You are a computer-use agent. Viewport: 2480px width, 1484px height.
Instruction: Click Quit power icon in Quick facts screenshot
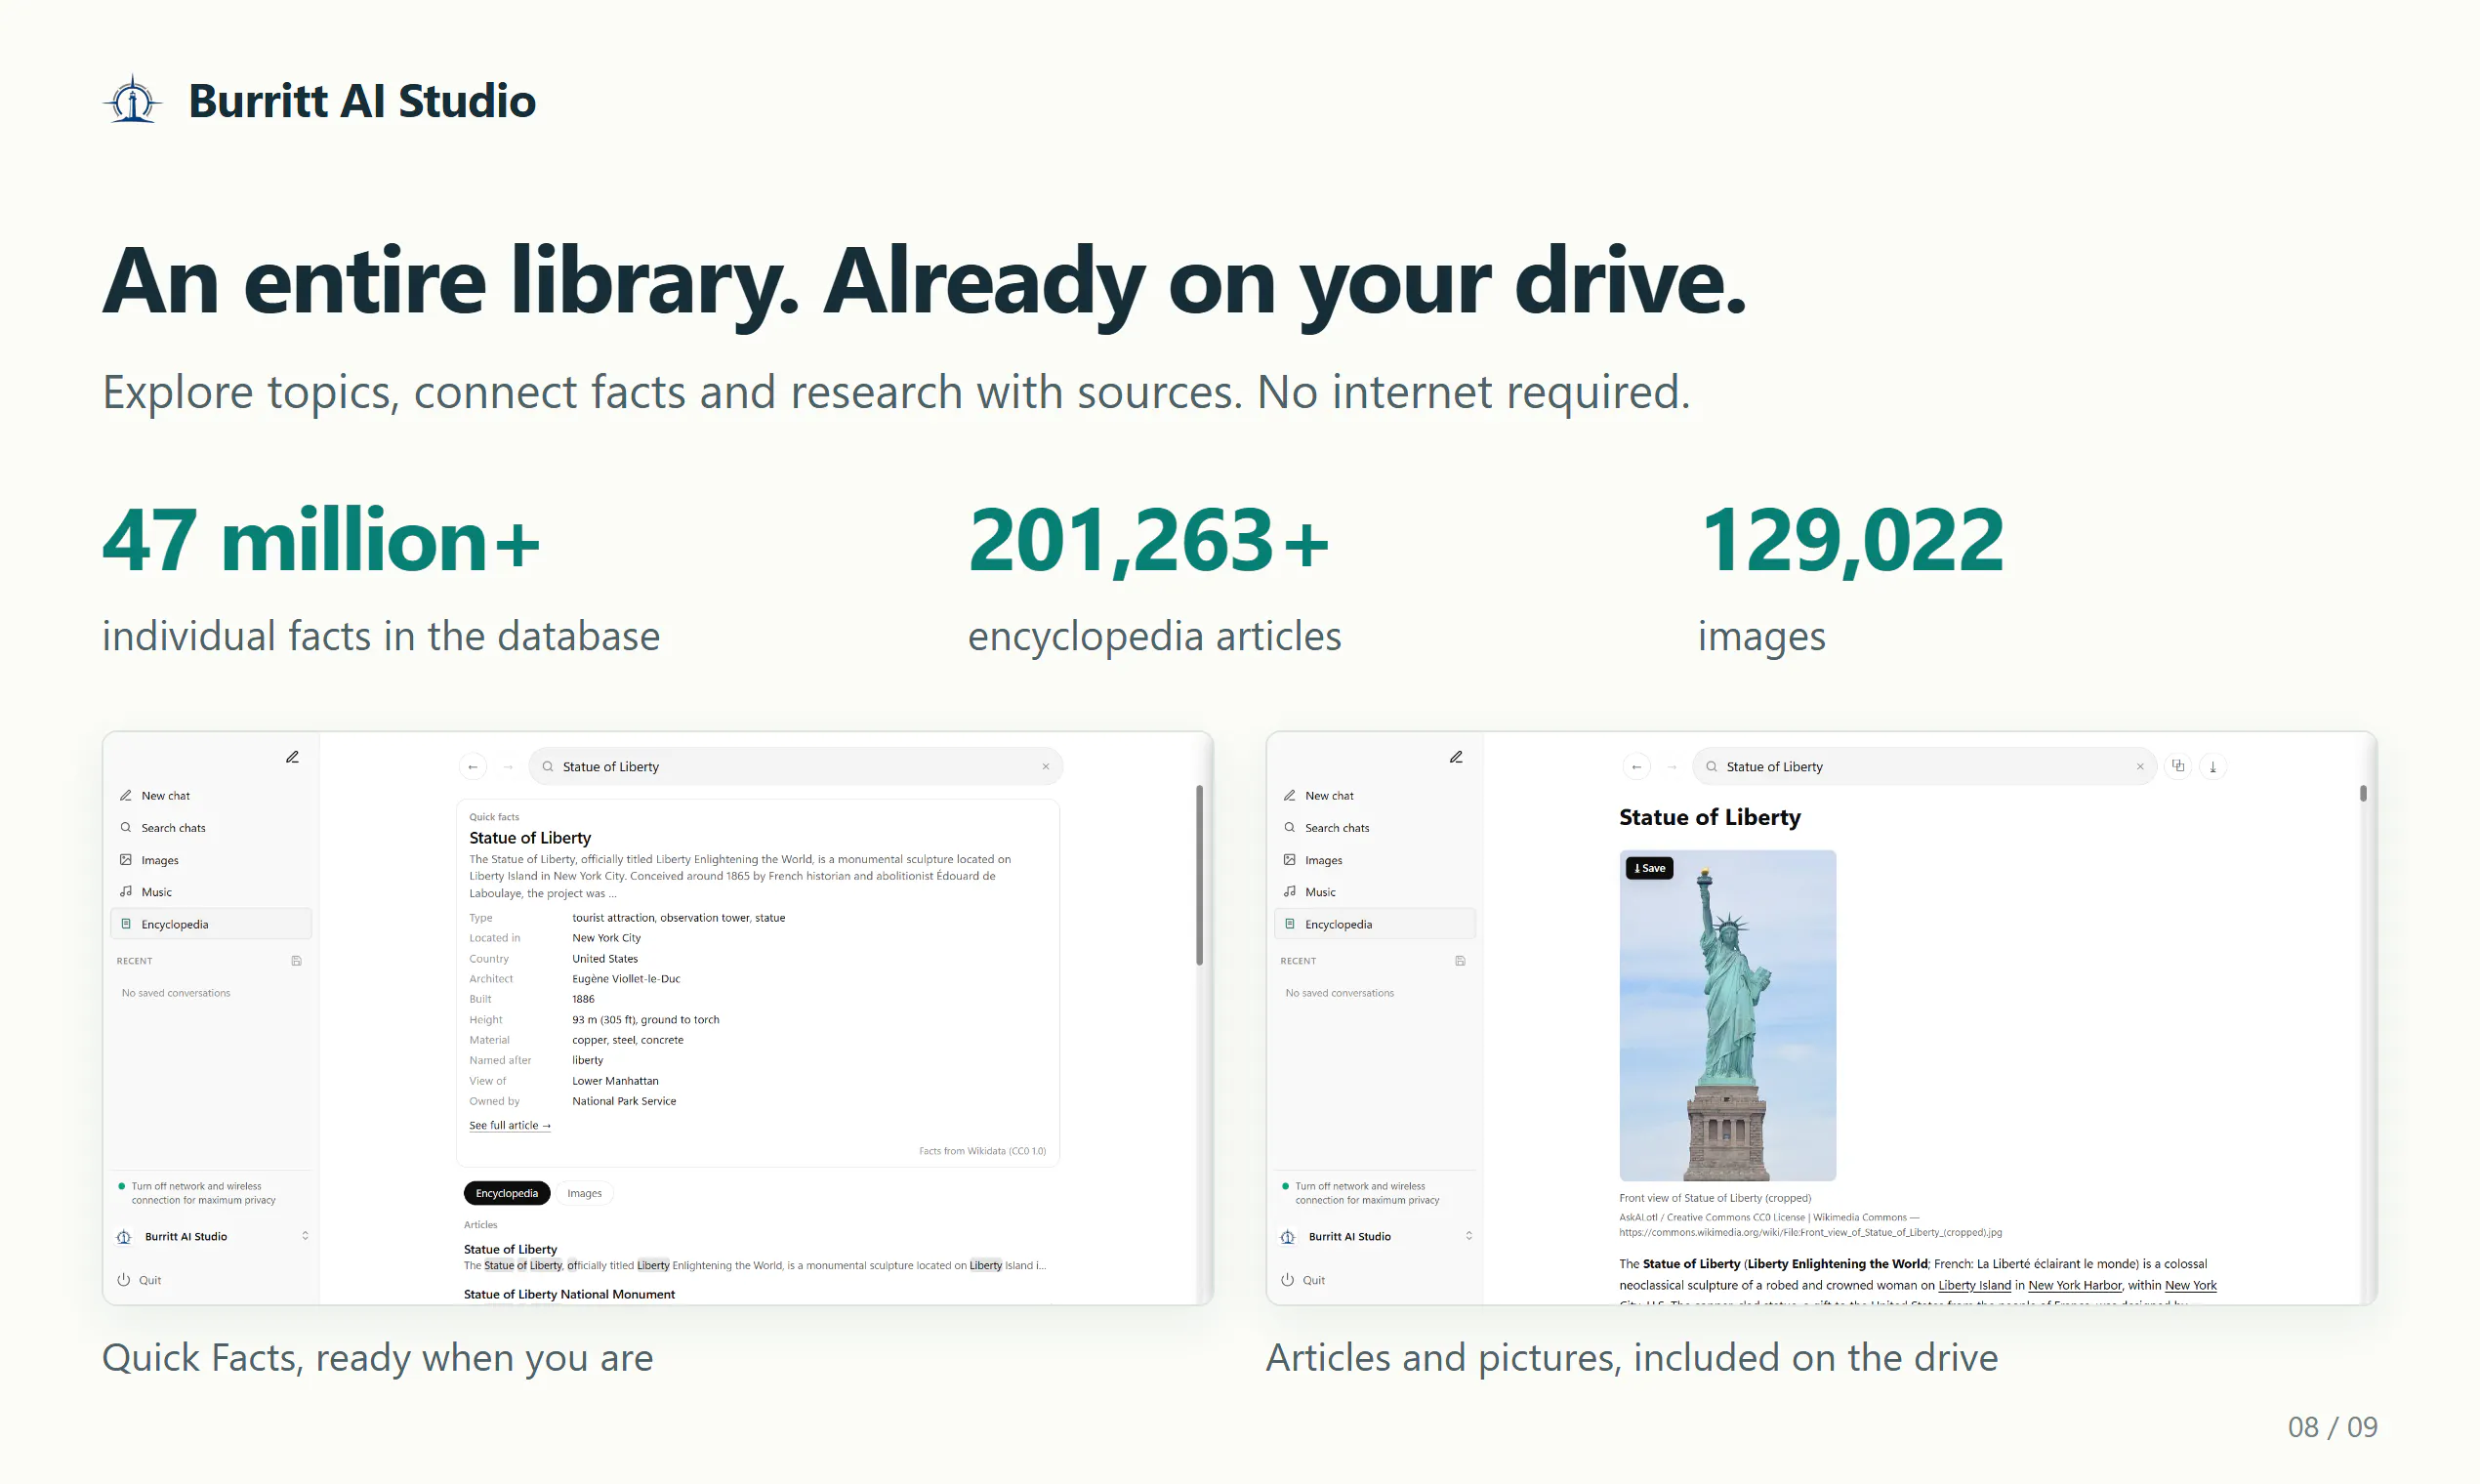[x=124, y=1280]
